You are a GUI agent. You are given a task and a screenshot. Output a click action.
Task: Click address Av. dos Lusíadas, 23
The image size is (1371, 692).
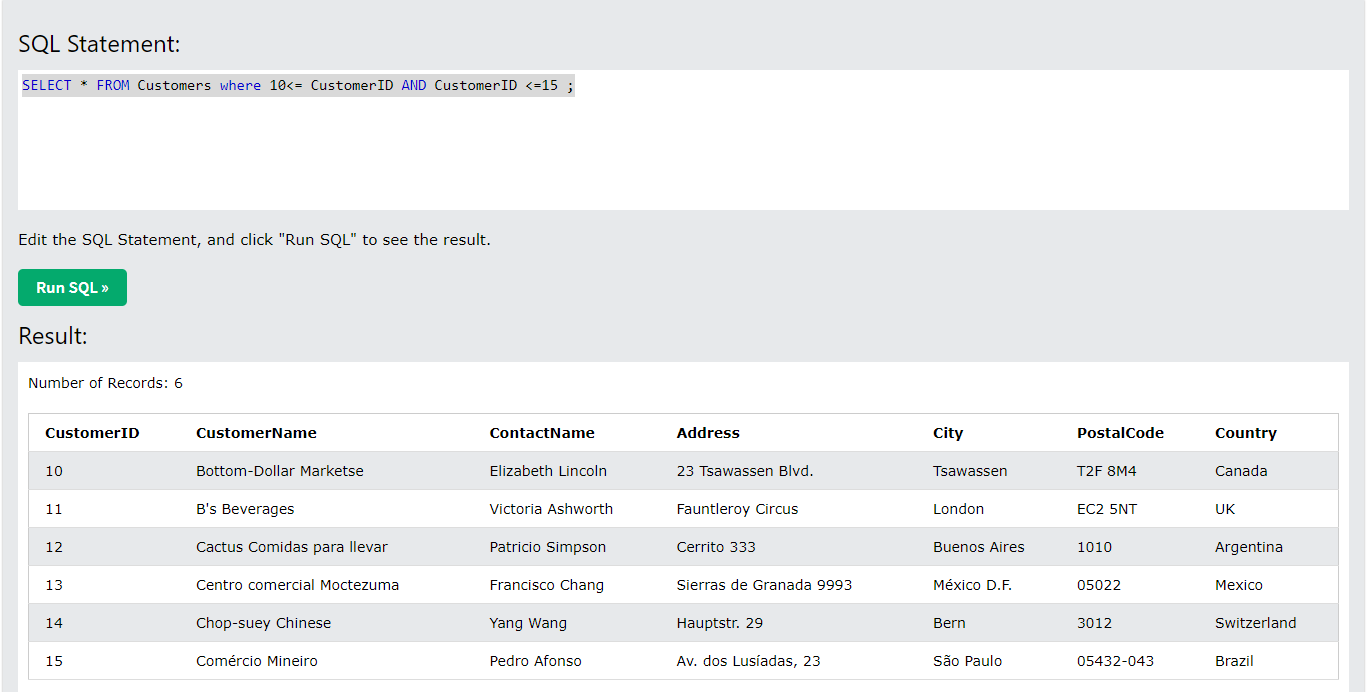tap(748, 661)
